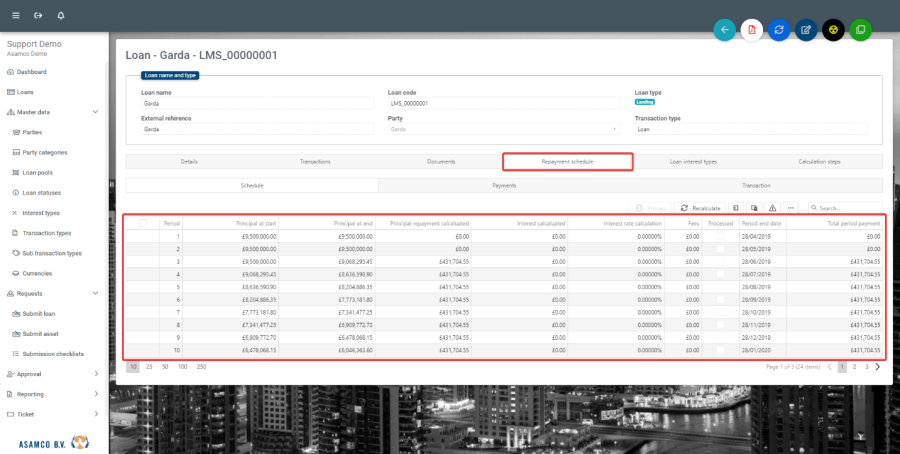The height and width of the screenshot is (454, 900).
Task: Open the edit loan pencil icon
Action: [x=806, y=30]
